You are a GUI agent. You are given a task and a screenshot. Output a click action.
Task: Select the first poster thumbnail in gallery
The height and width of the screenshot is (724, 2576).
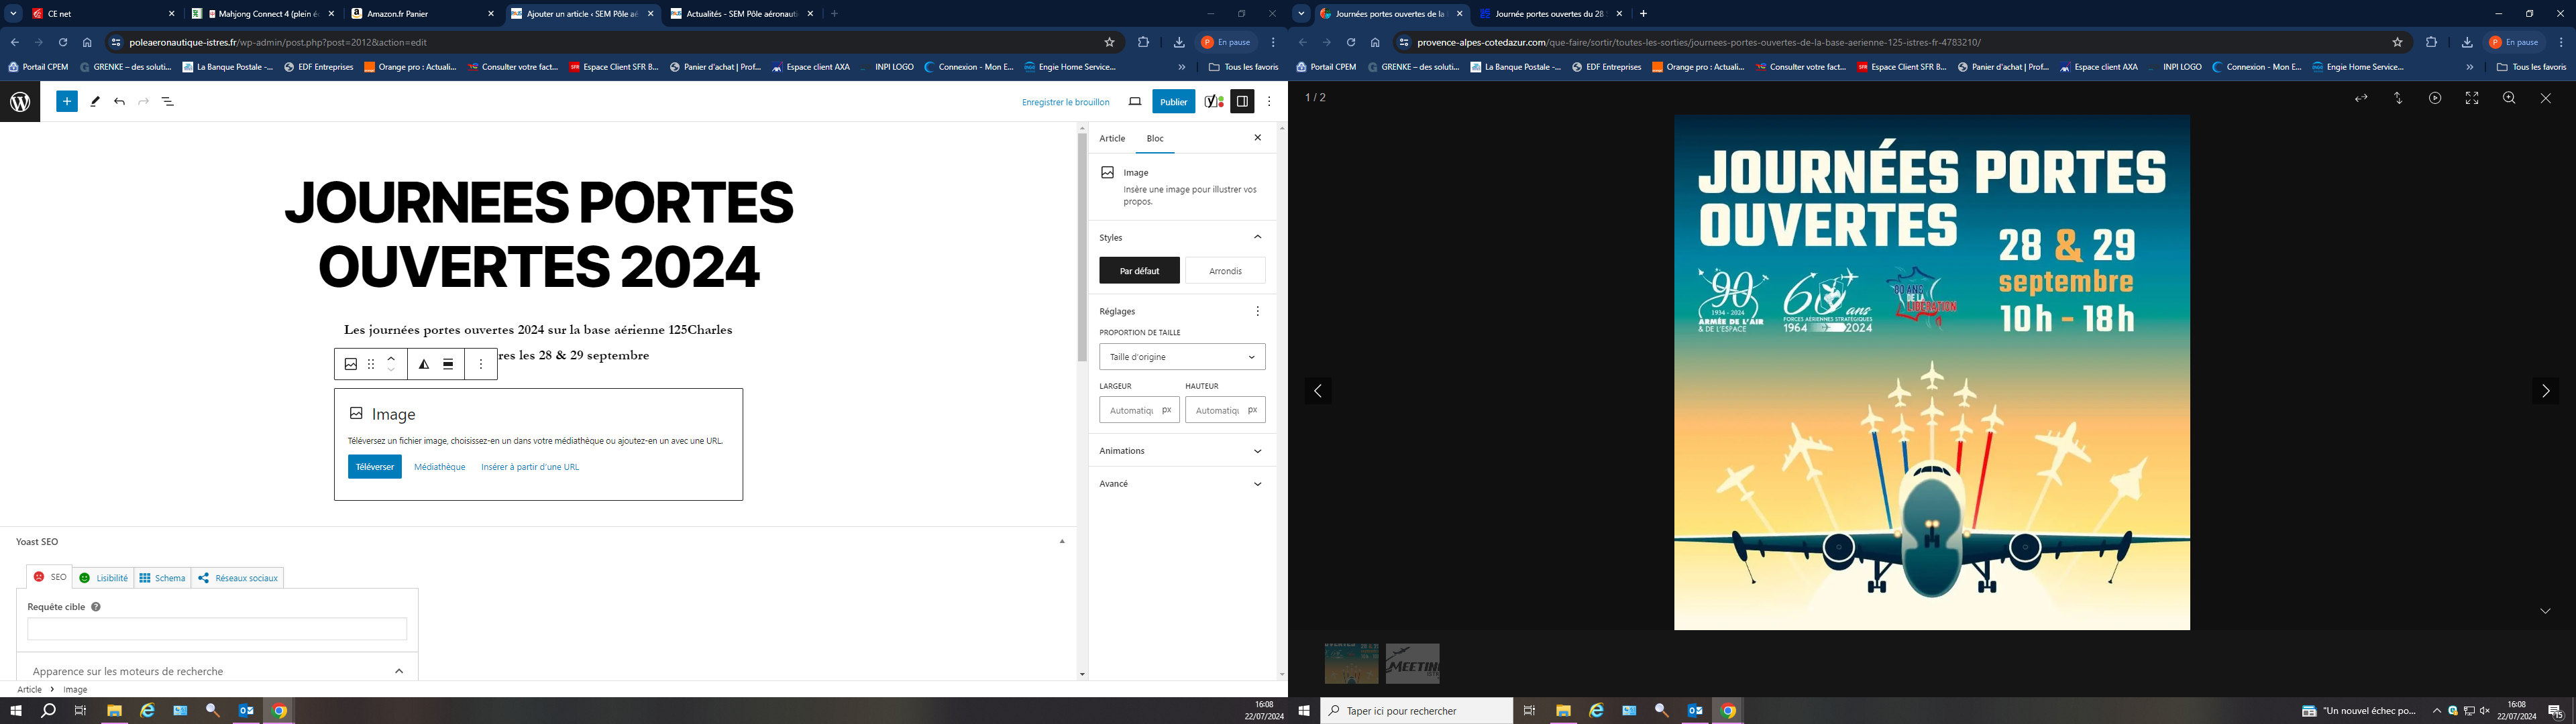(x=1351, y=663)
